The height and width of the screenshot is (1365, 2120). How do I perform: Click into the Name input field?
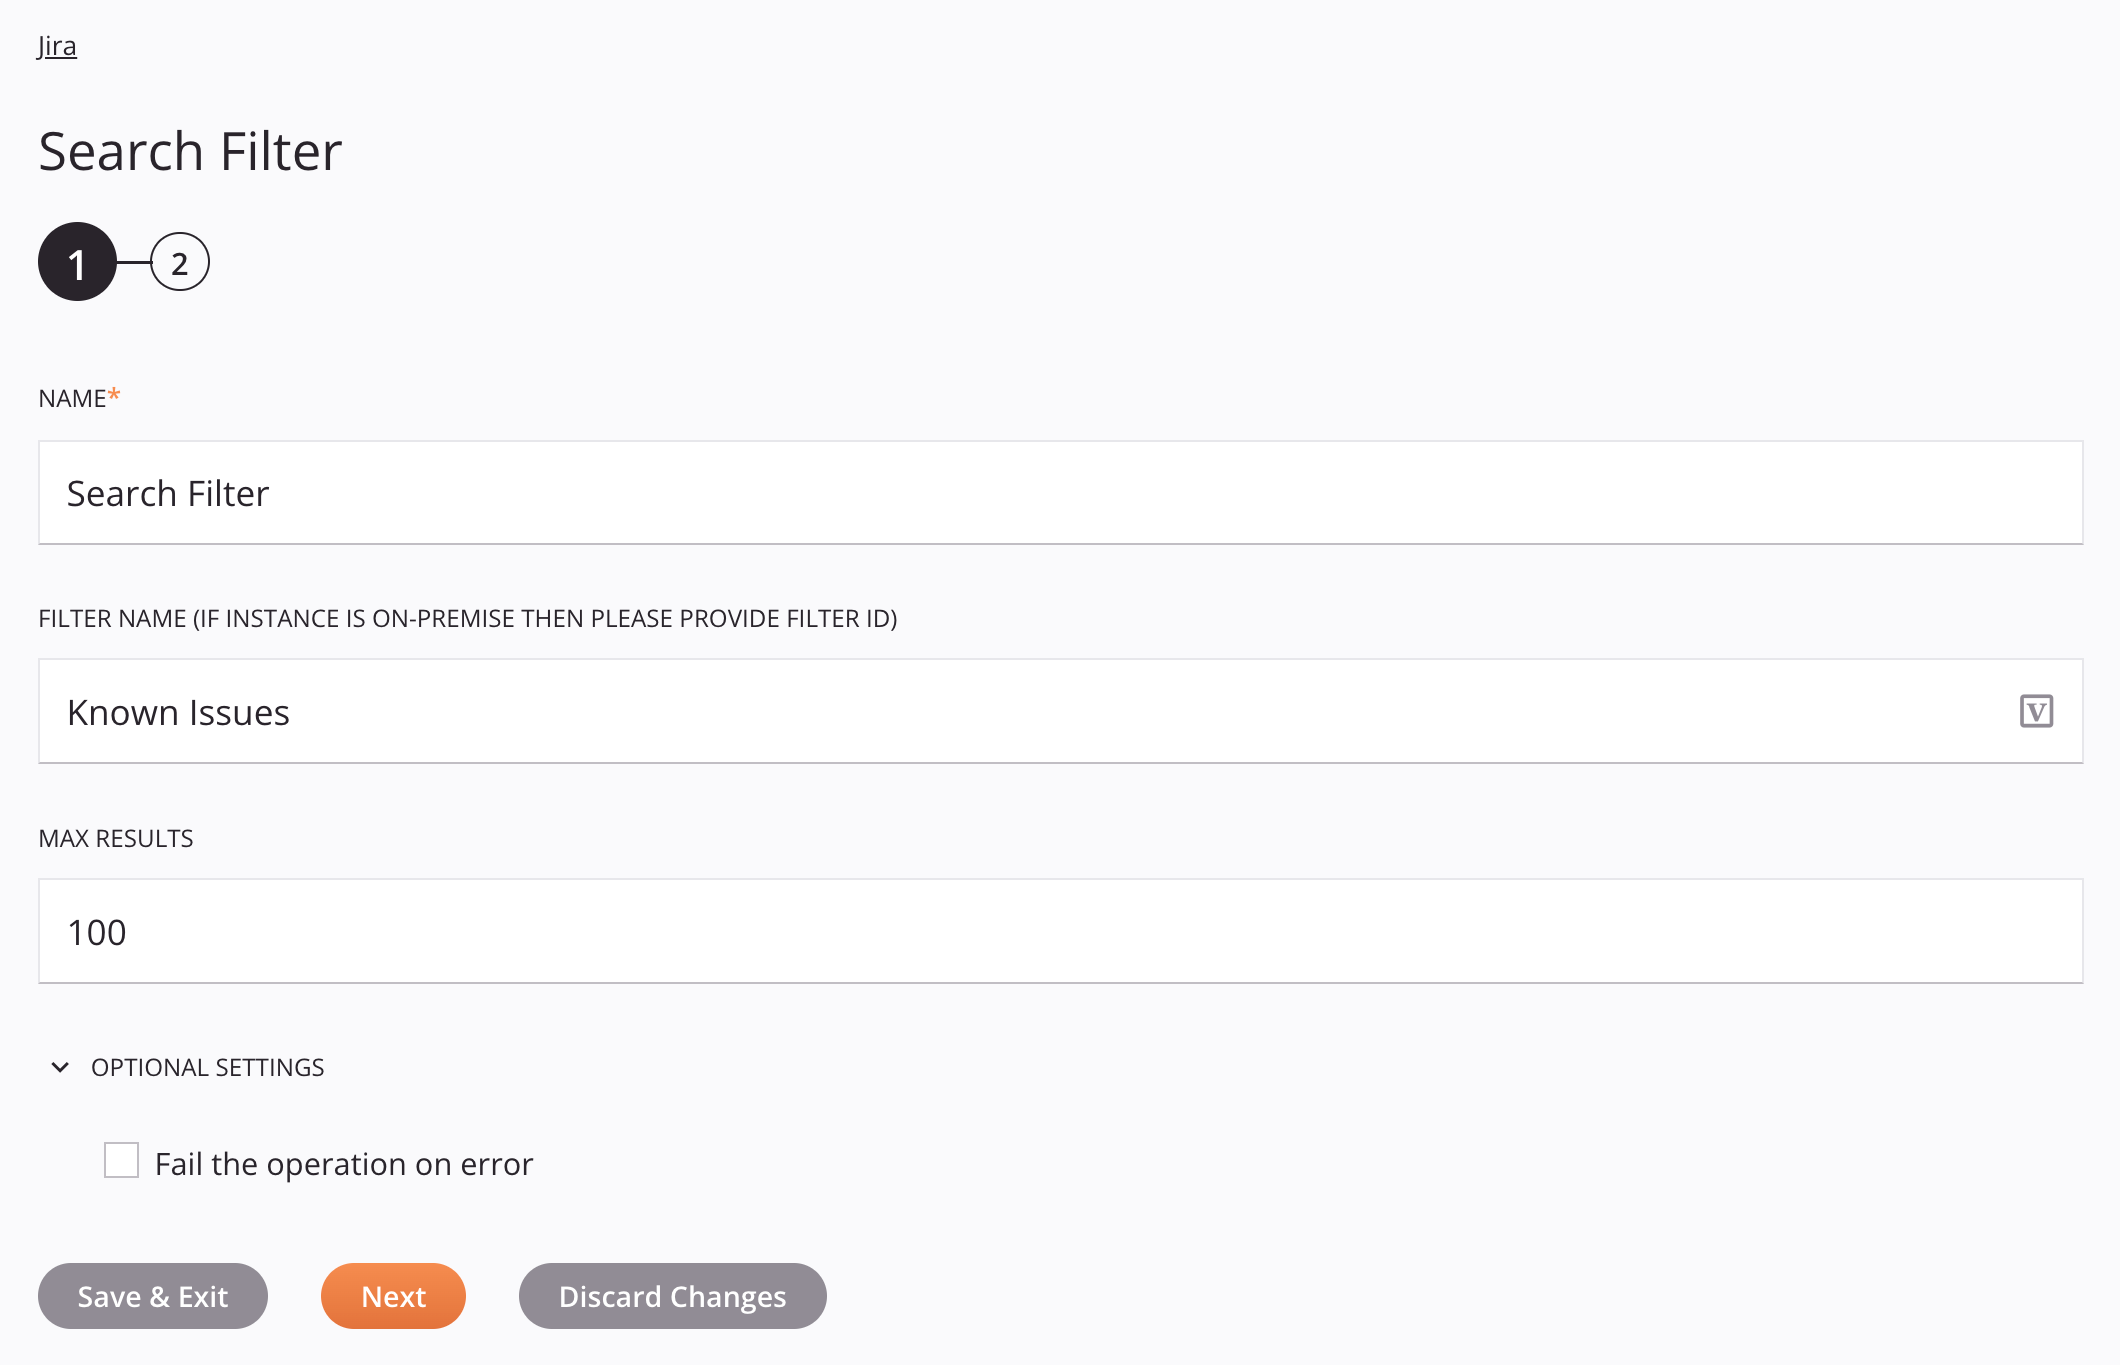click(1060, 493)
